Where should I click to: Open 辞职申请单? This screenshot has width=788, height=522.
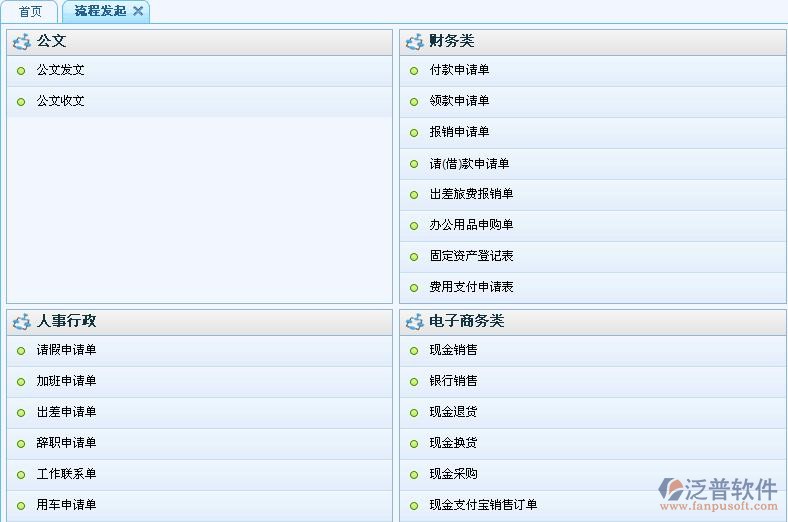(66, 443)
